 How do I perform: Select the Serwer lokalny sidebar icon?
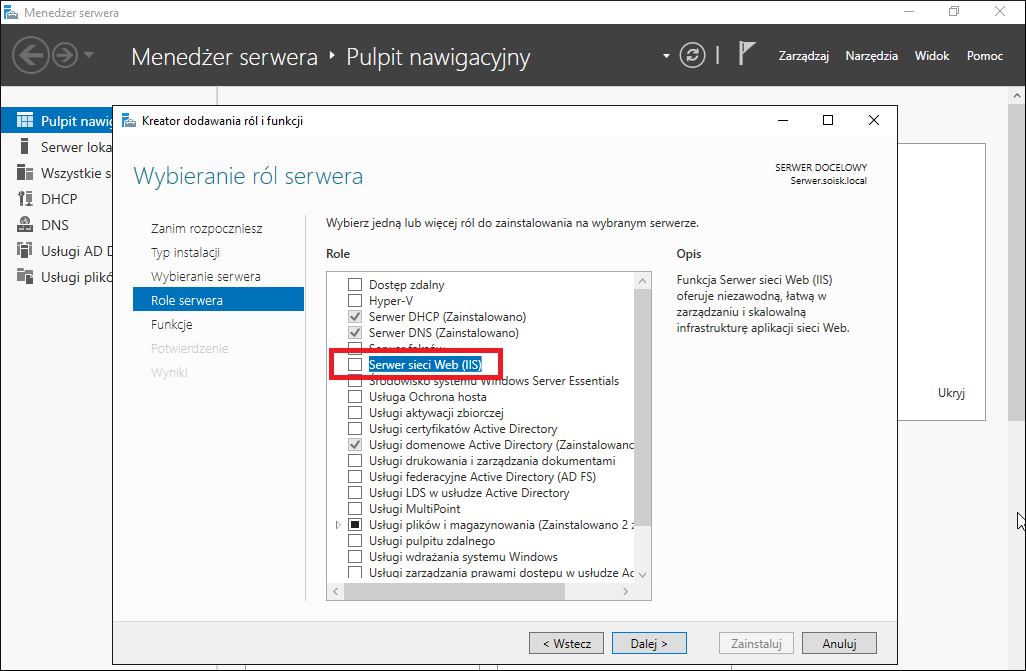click(25, 147)
